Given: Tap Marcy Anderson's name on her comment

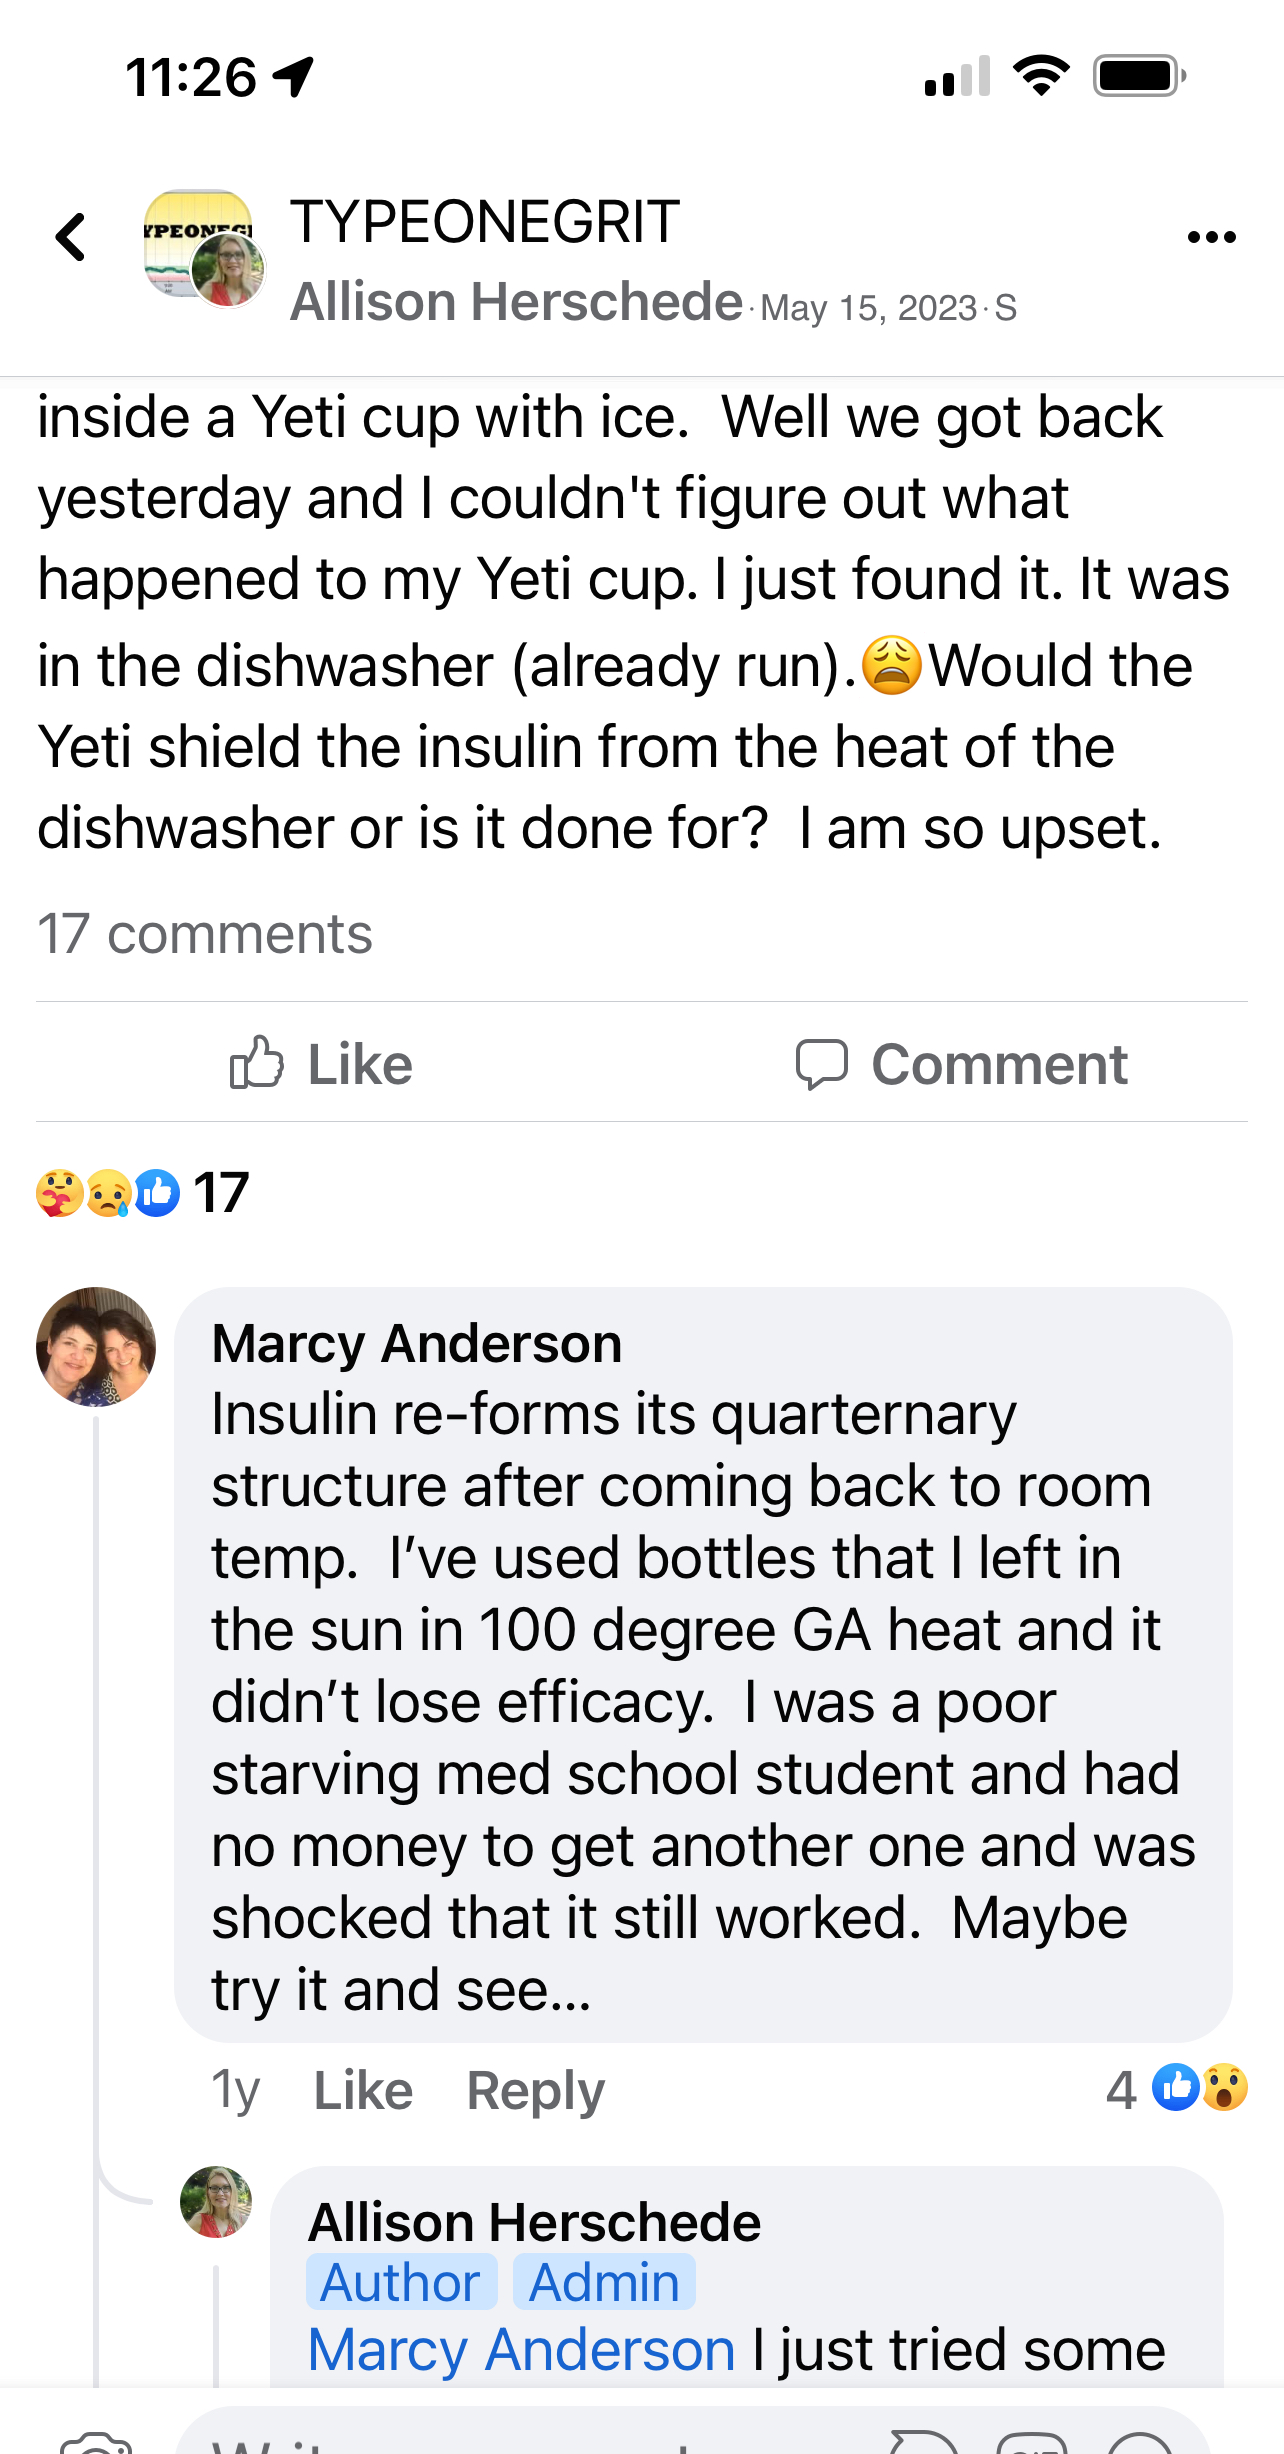Looking at the screenshot, I should coord(416,1343).
